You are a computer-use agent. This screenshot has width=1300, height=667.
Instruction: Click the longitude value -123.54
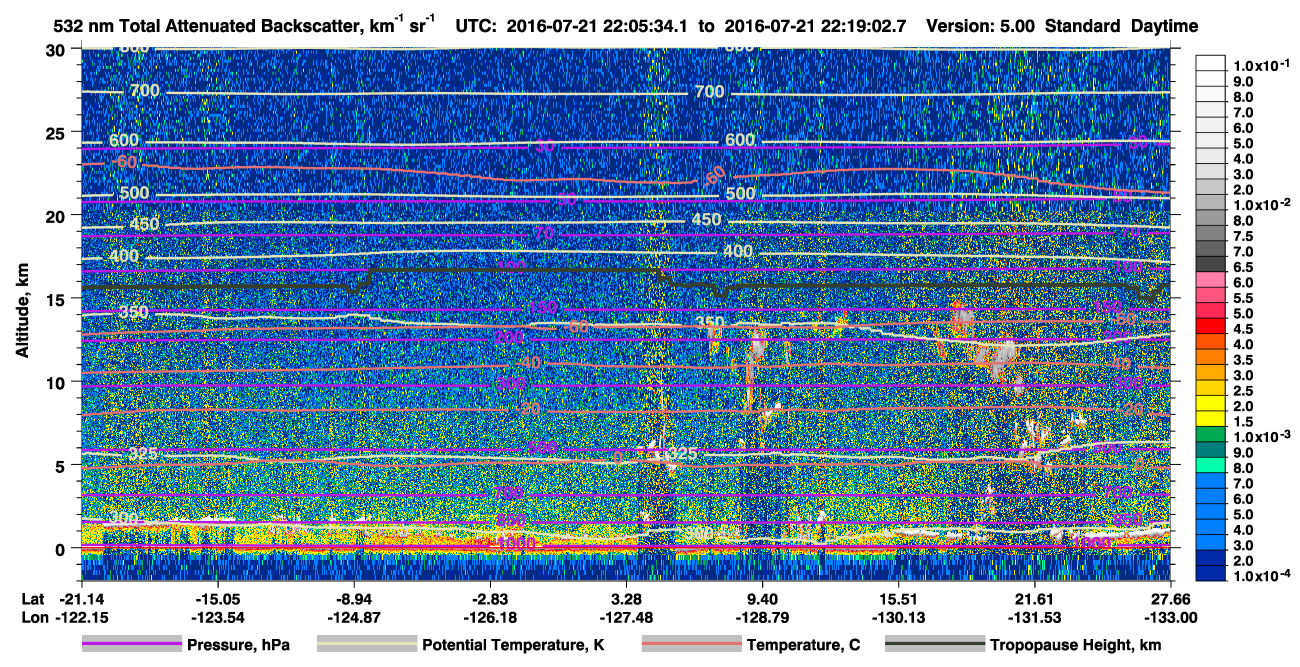[218, 616]
